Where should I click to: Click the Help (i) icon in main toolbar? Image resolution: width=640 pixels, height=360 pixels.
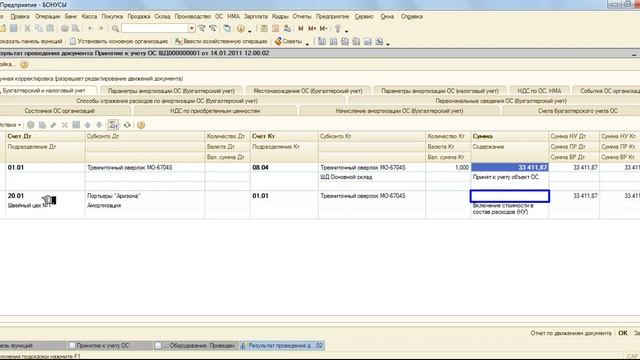click(241, 28)
